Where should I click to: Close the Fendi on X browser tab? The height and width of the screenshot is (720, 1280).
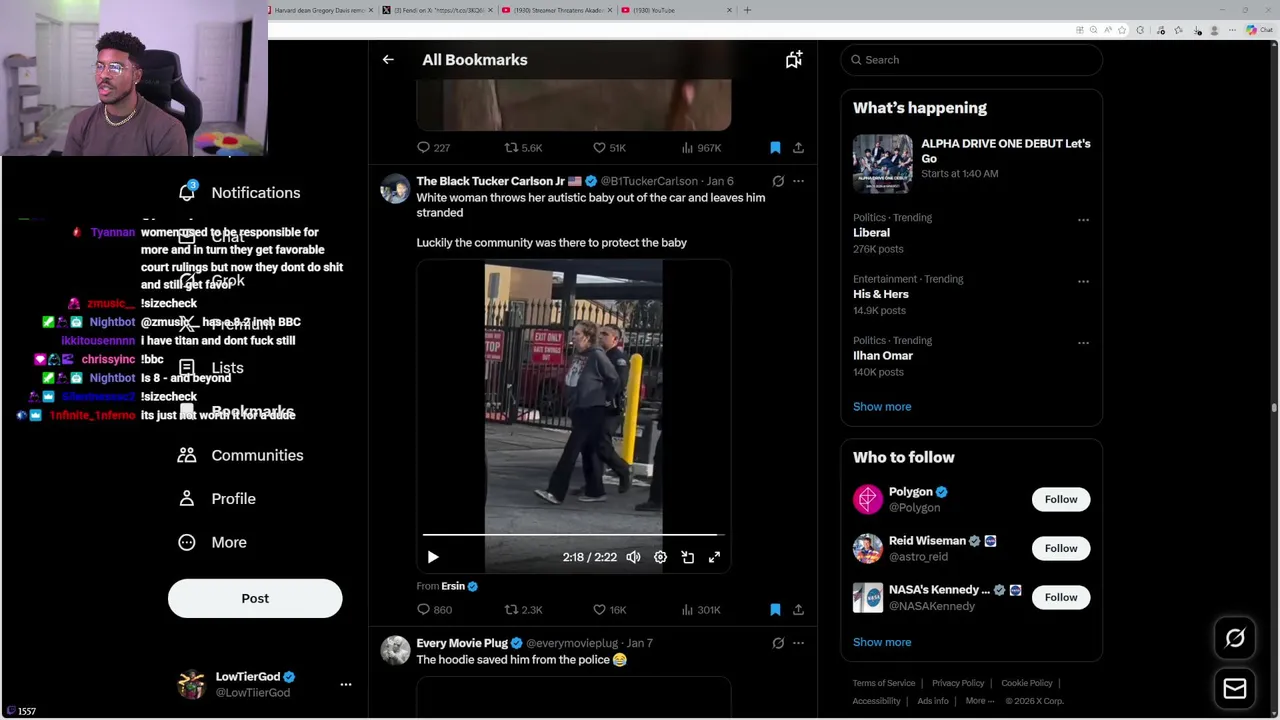coord(490,10)
